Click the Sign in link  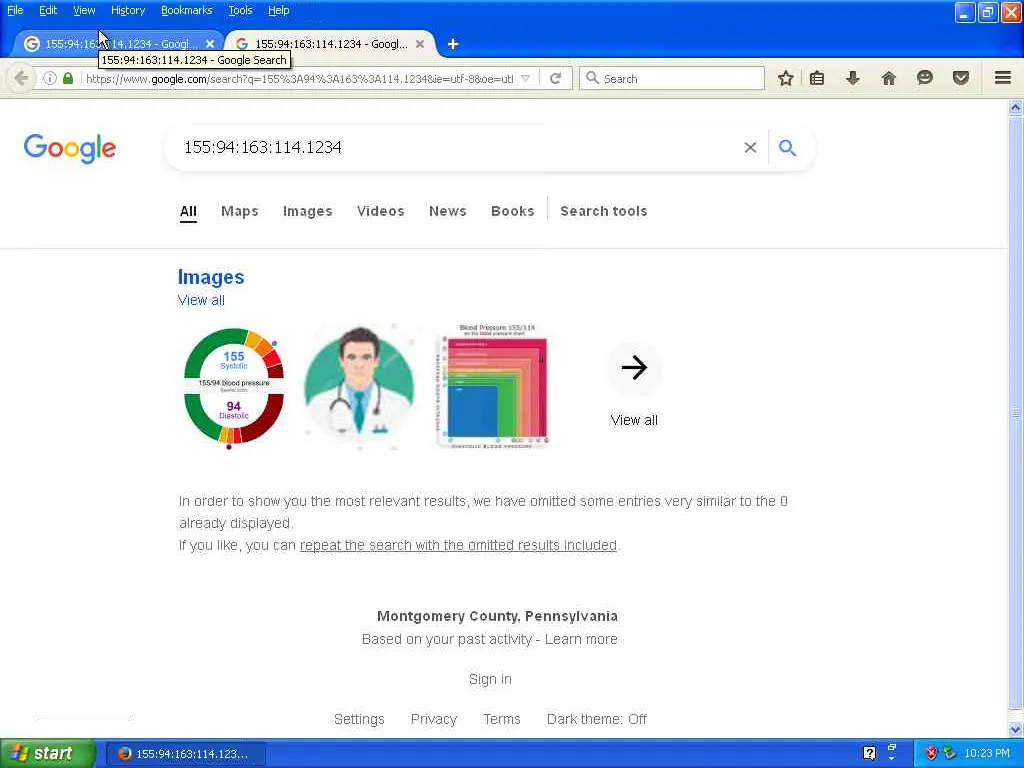[x=490, y=679]
